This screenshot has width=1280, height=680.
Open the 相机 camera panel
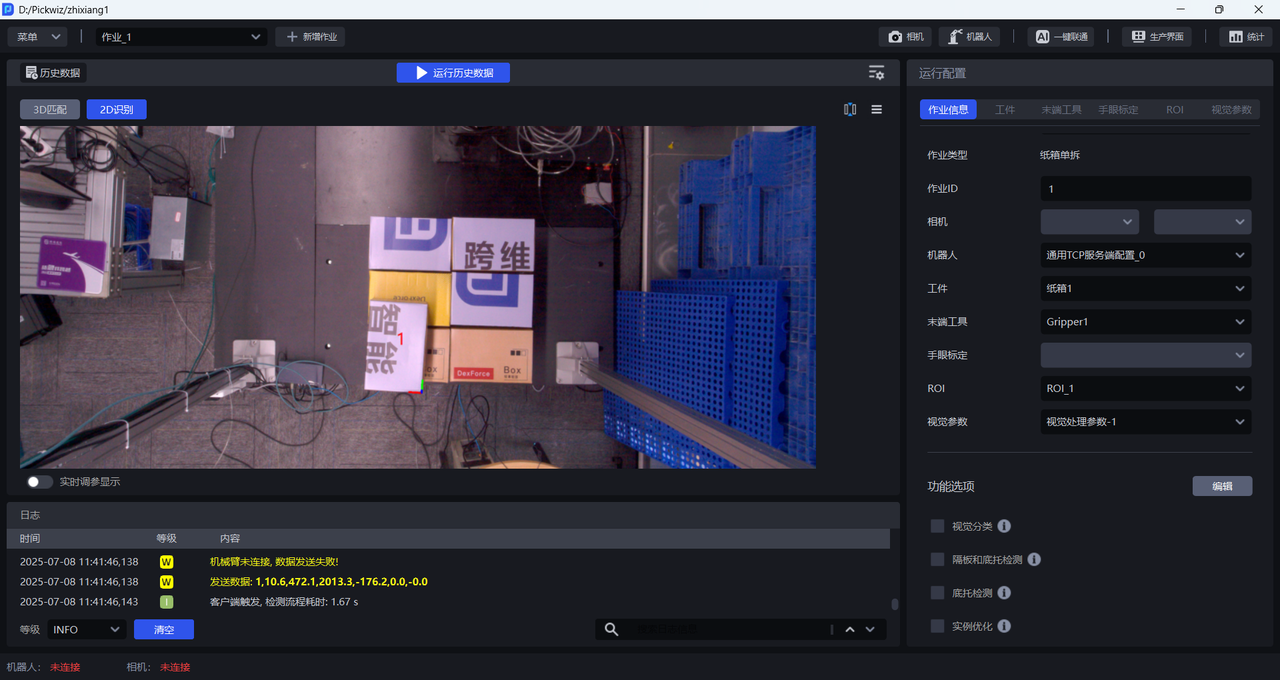(905, 37)
